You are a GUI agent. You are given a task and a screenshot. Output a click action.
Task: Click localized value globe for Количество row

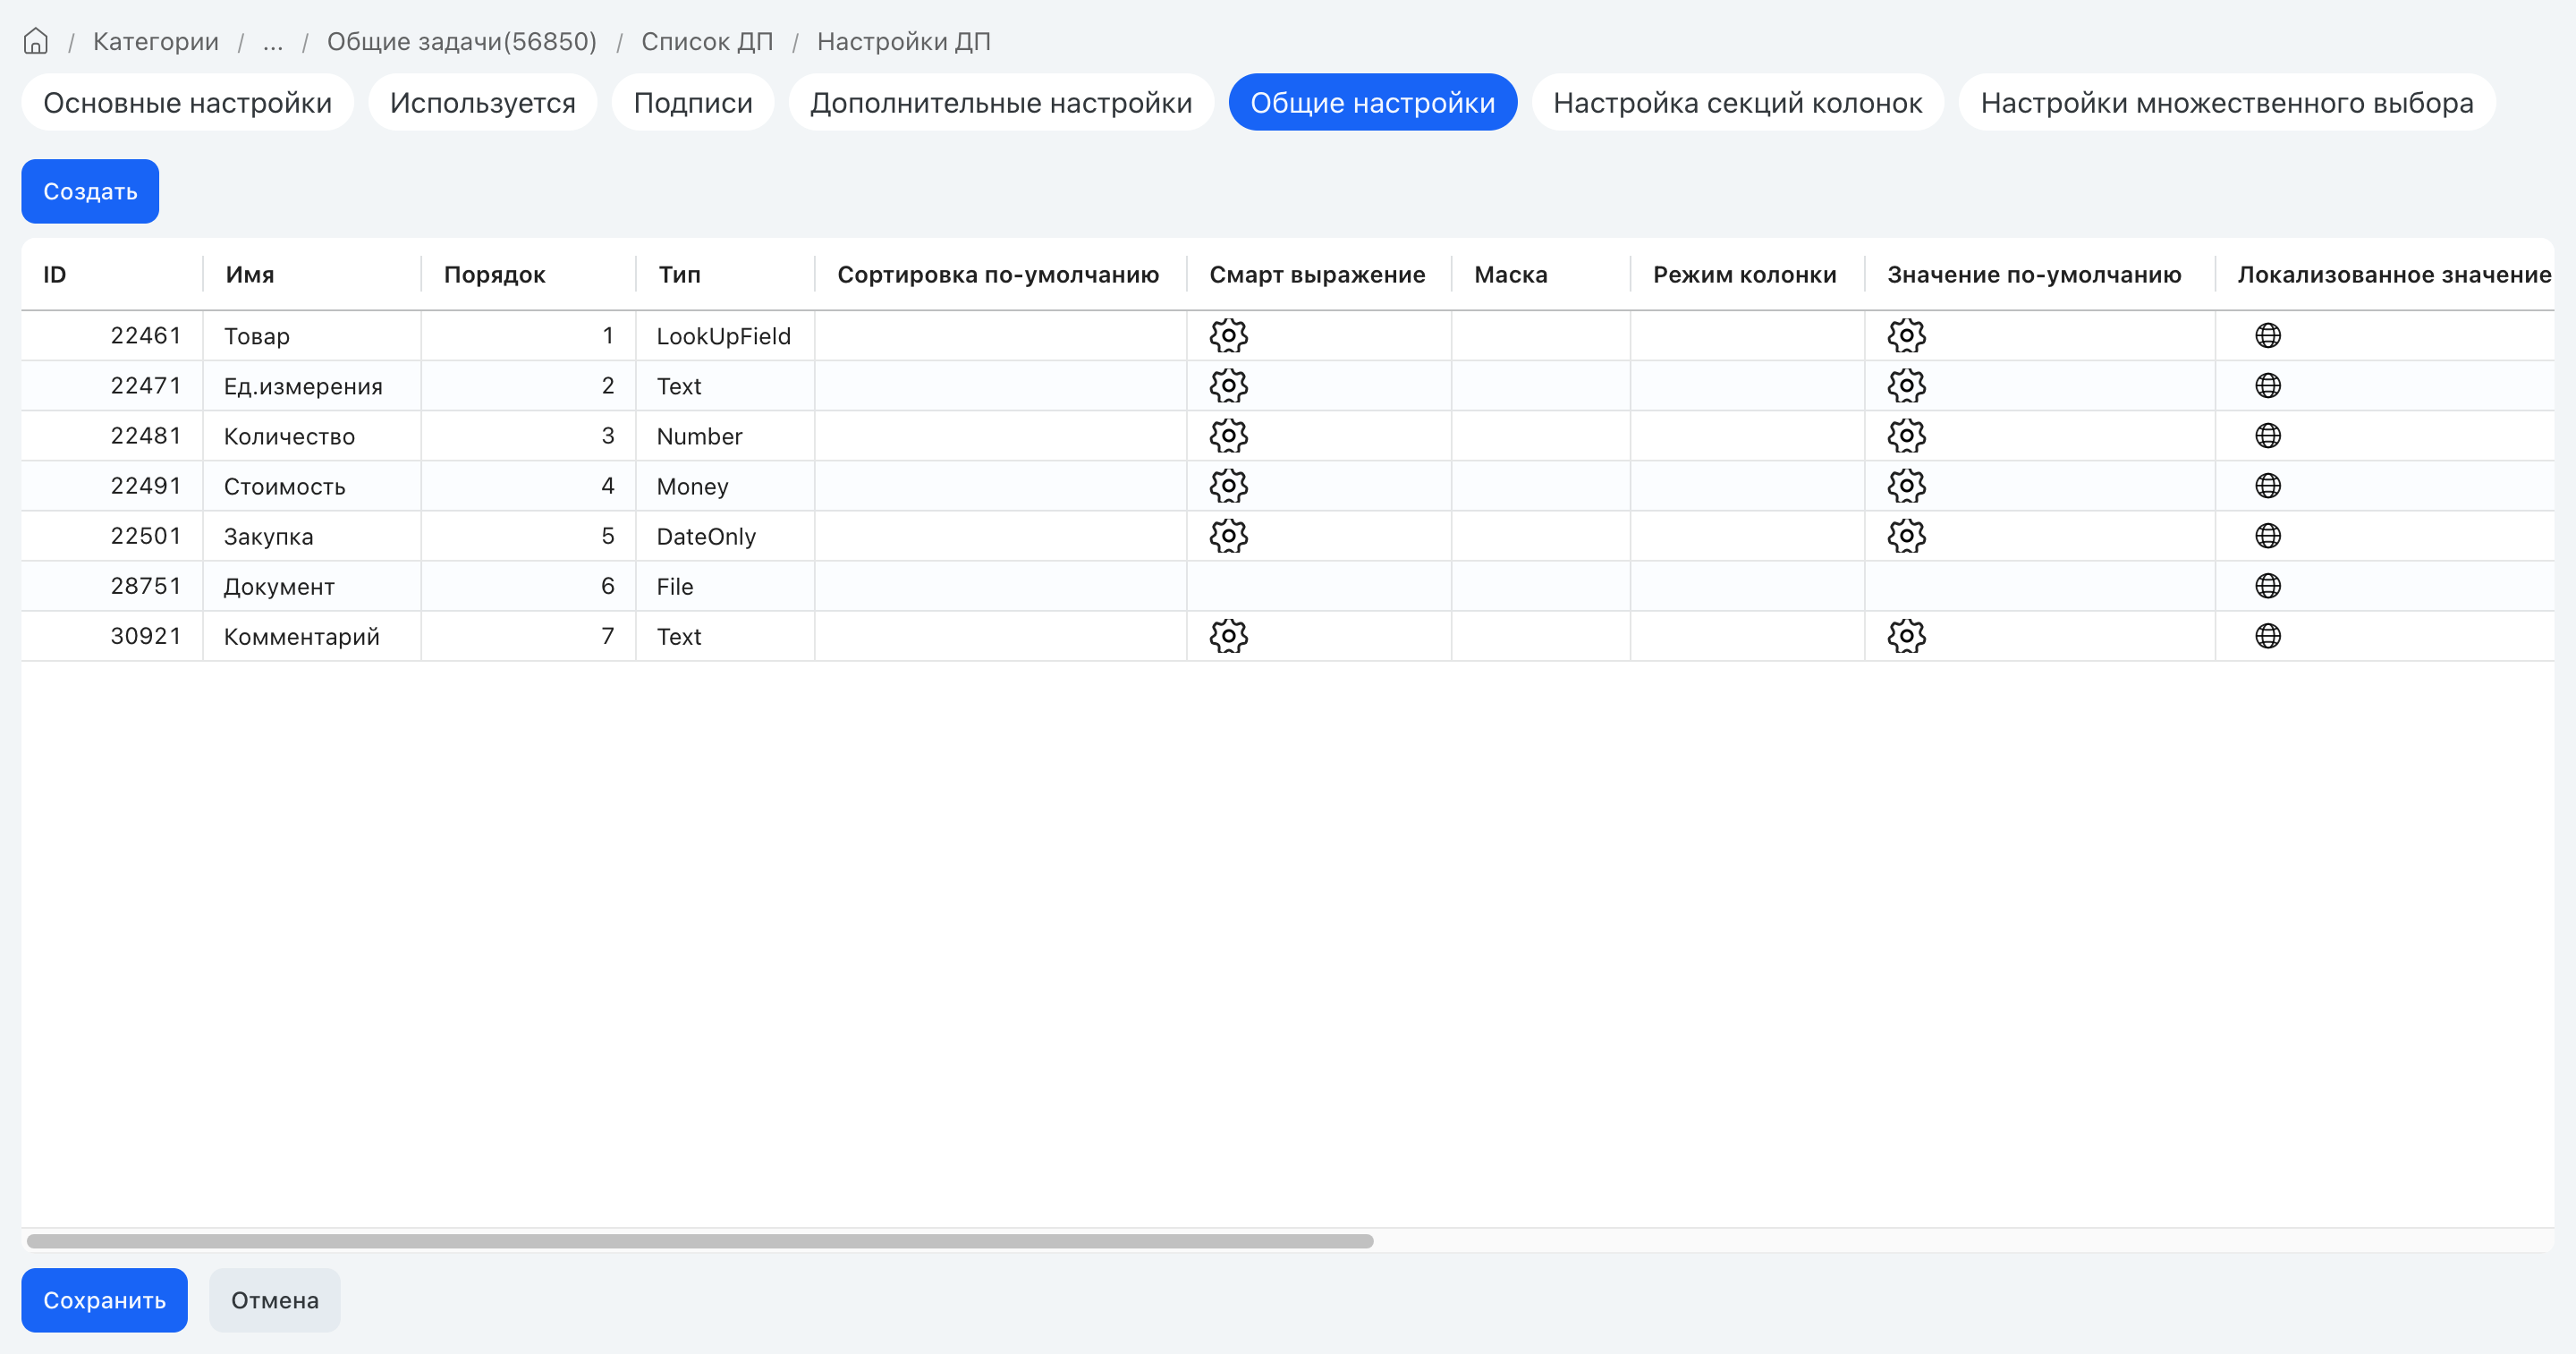pyautogui.click(x=2267, y=435)
